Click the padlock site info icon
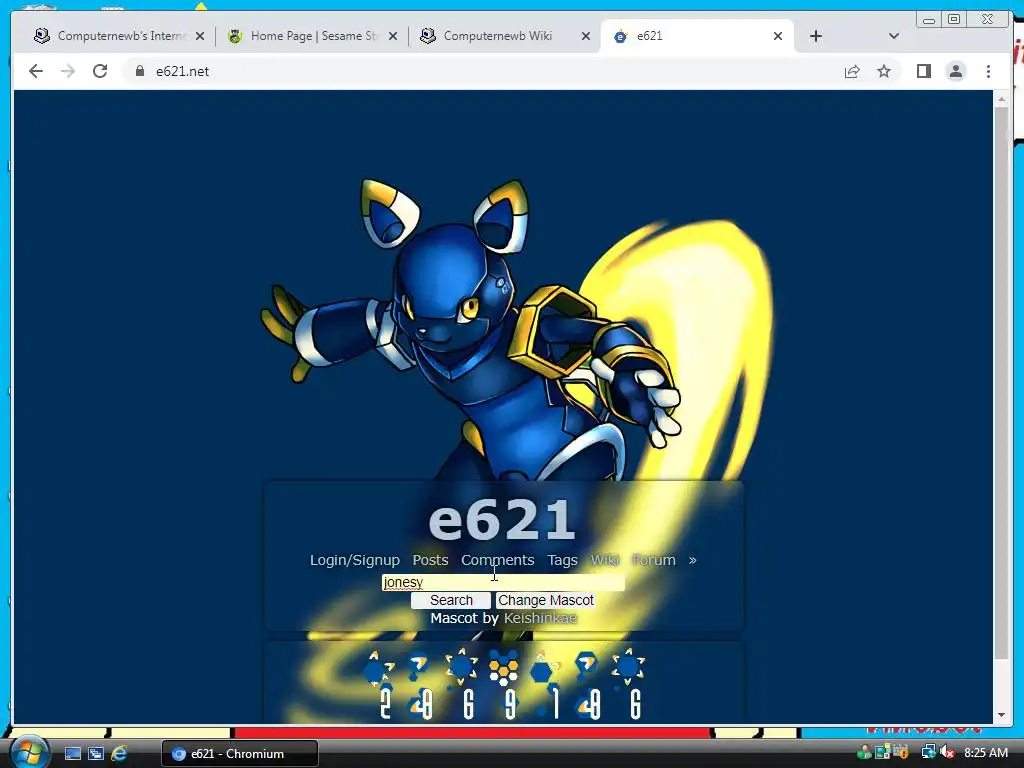 139,71
